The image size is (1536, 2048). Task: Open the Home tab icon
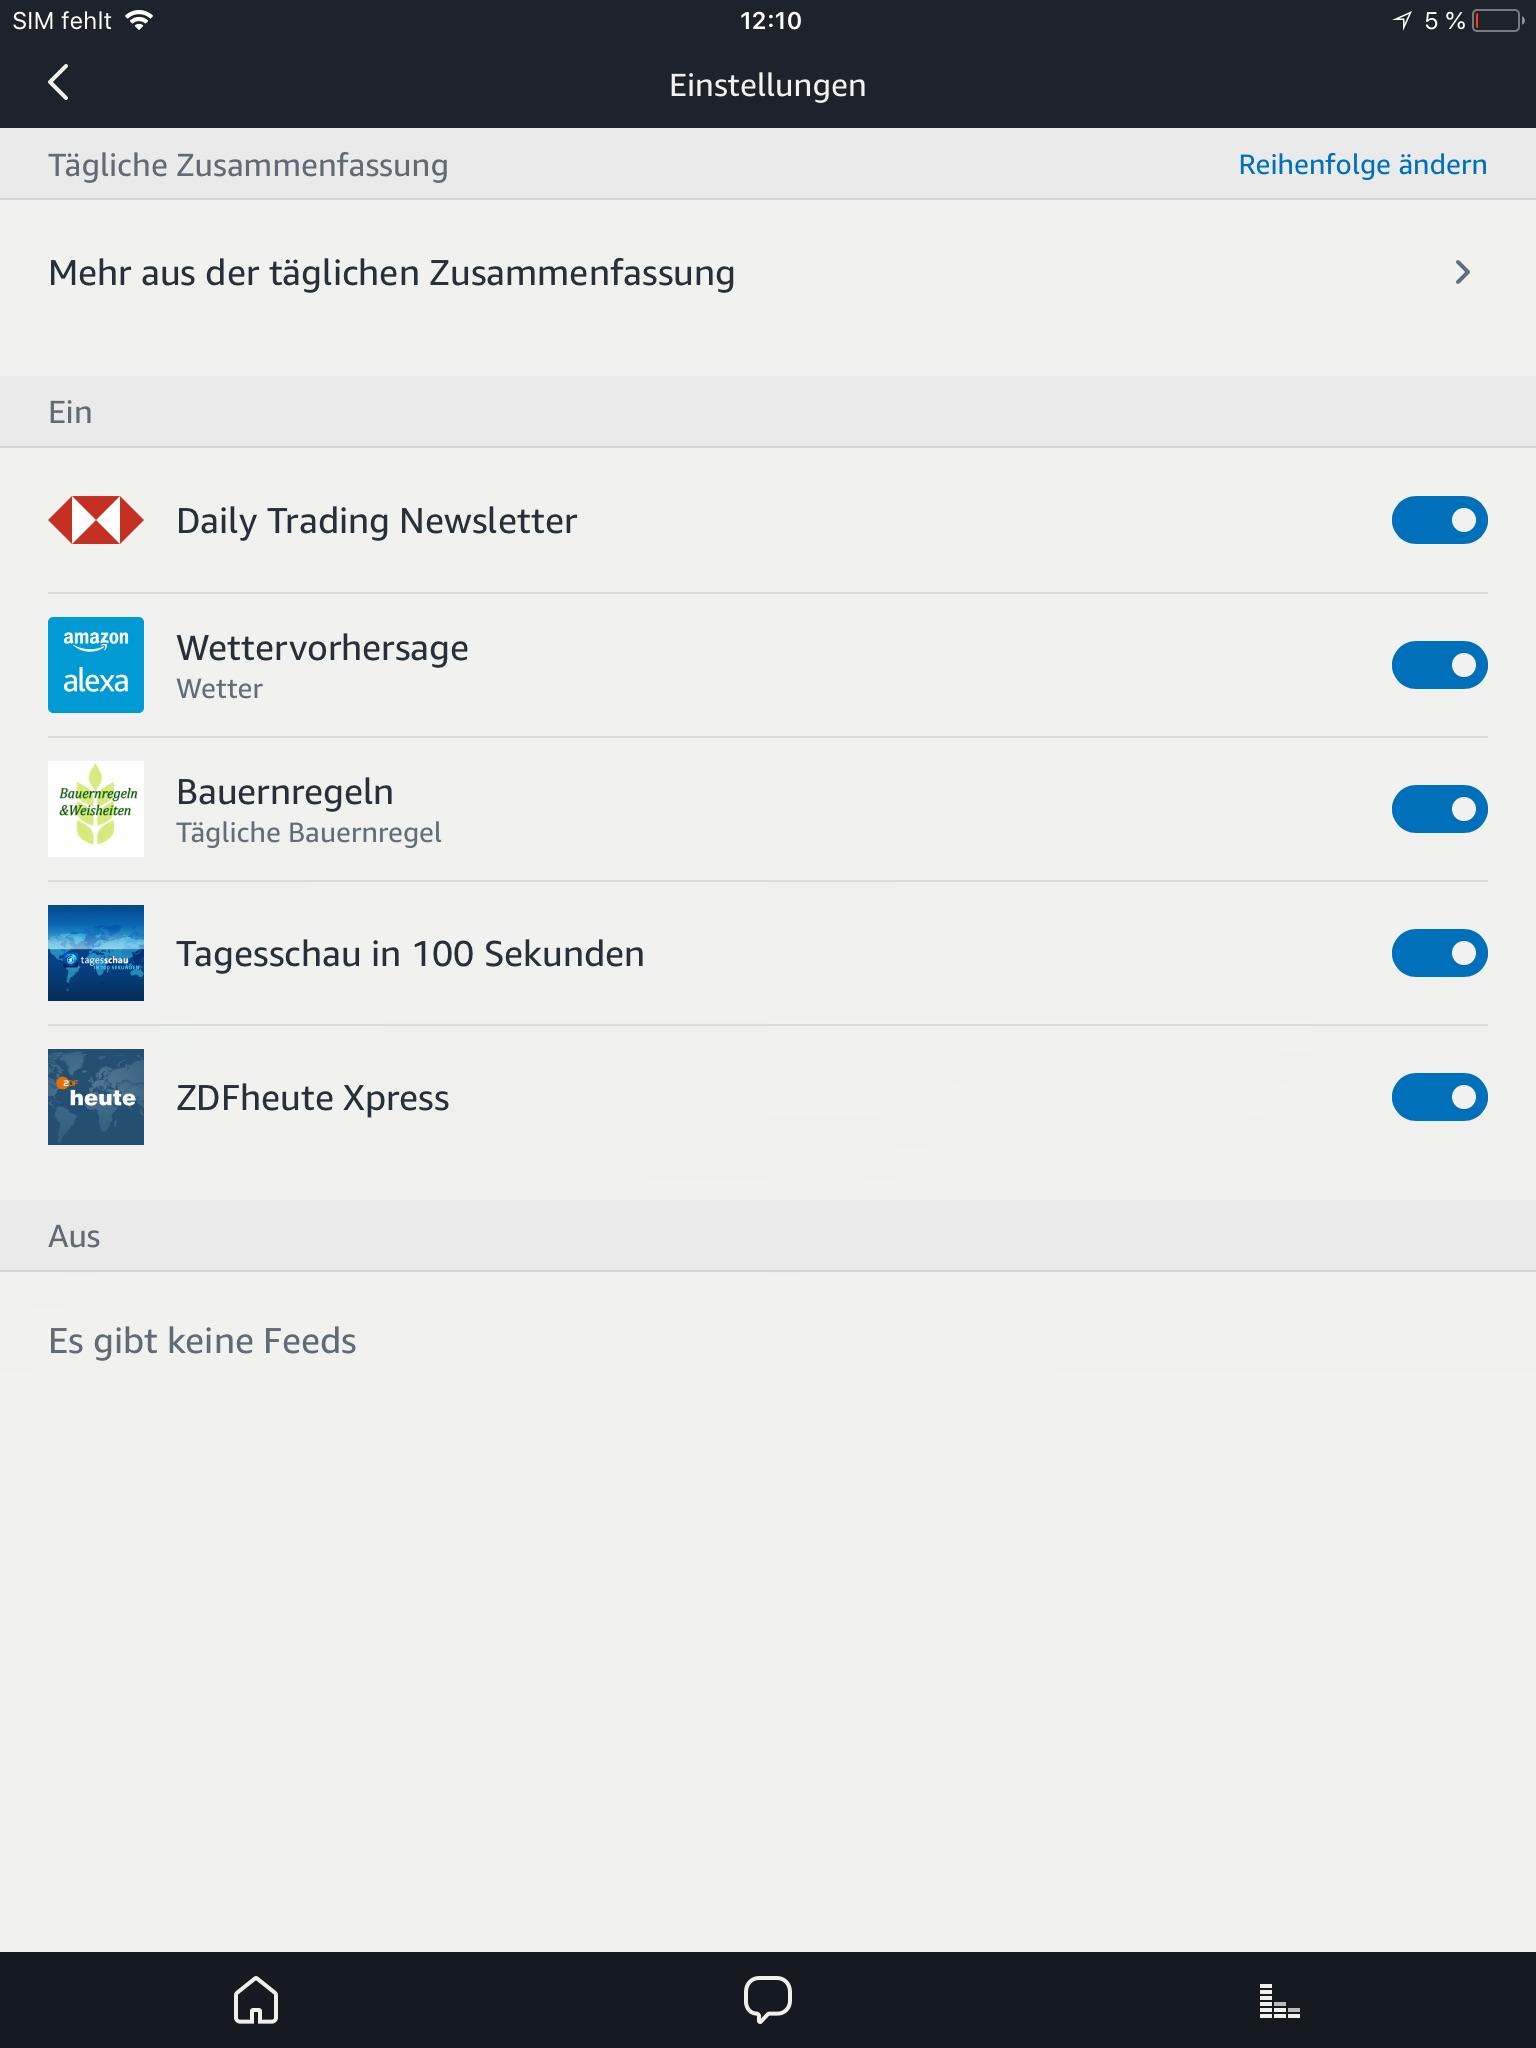coord(256,2000)
